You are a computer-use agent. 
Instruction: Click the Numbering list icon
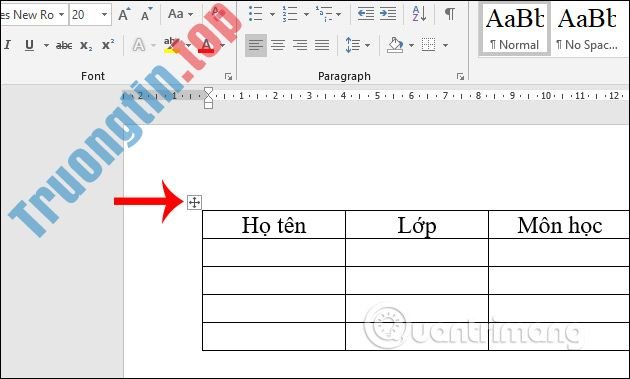pyautogui.click(x=290, y=14)
